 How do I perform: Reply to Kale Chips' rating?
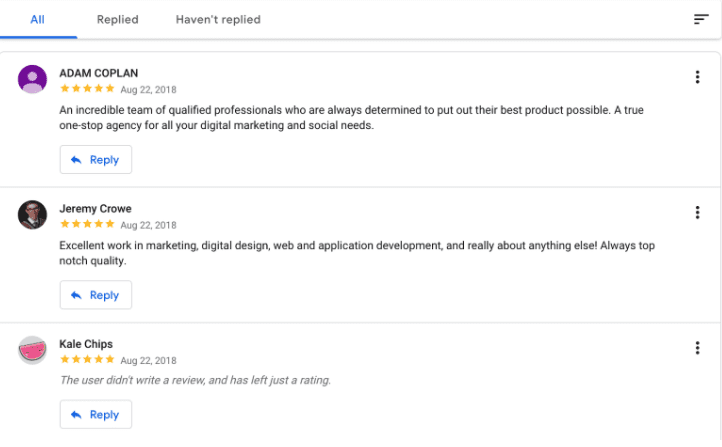(96, 415)
